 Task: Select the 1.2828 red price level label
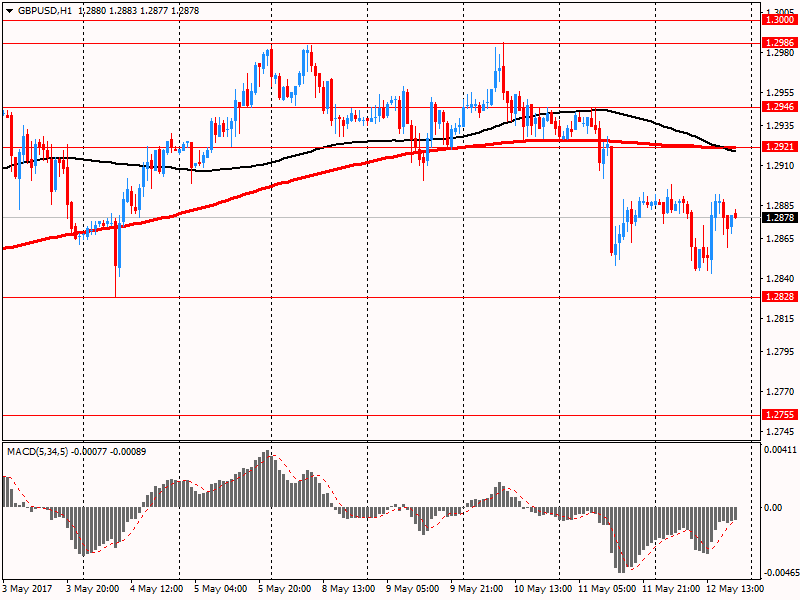(x=780, y=297)
